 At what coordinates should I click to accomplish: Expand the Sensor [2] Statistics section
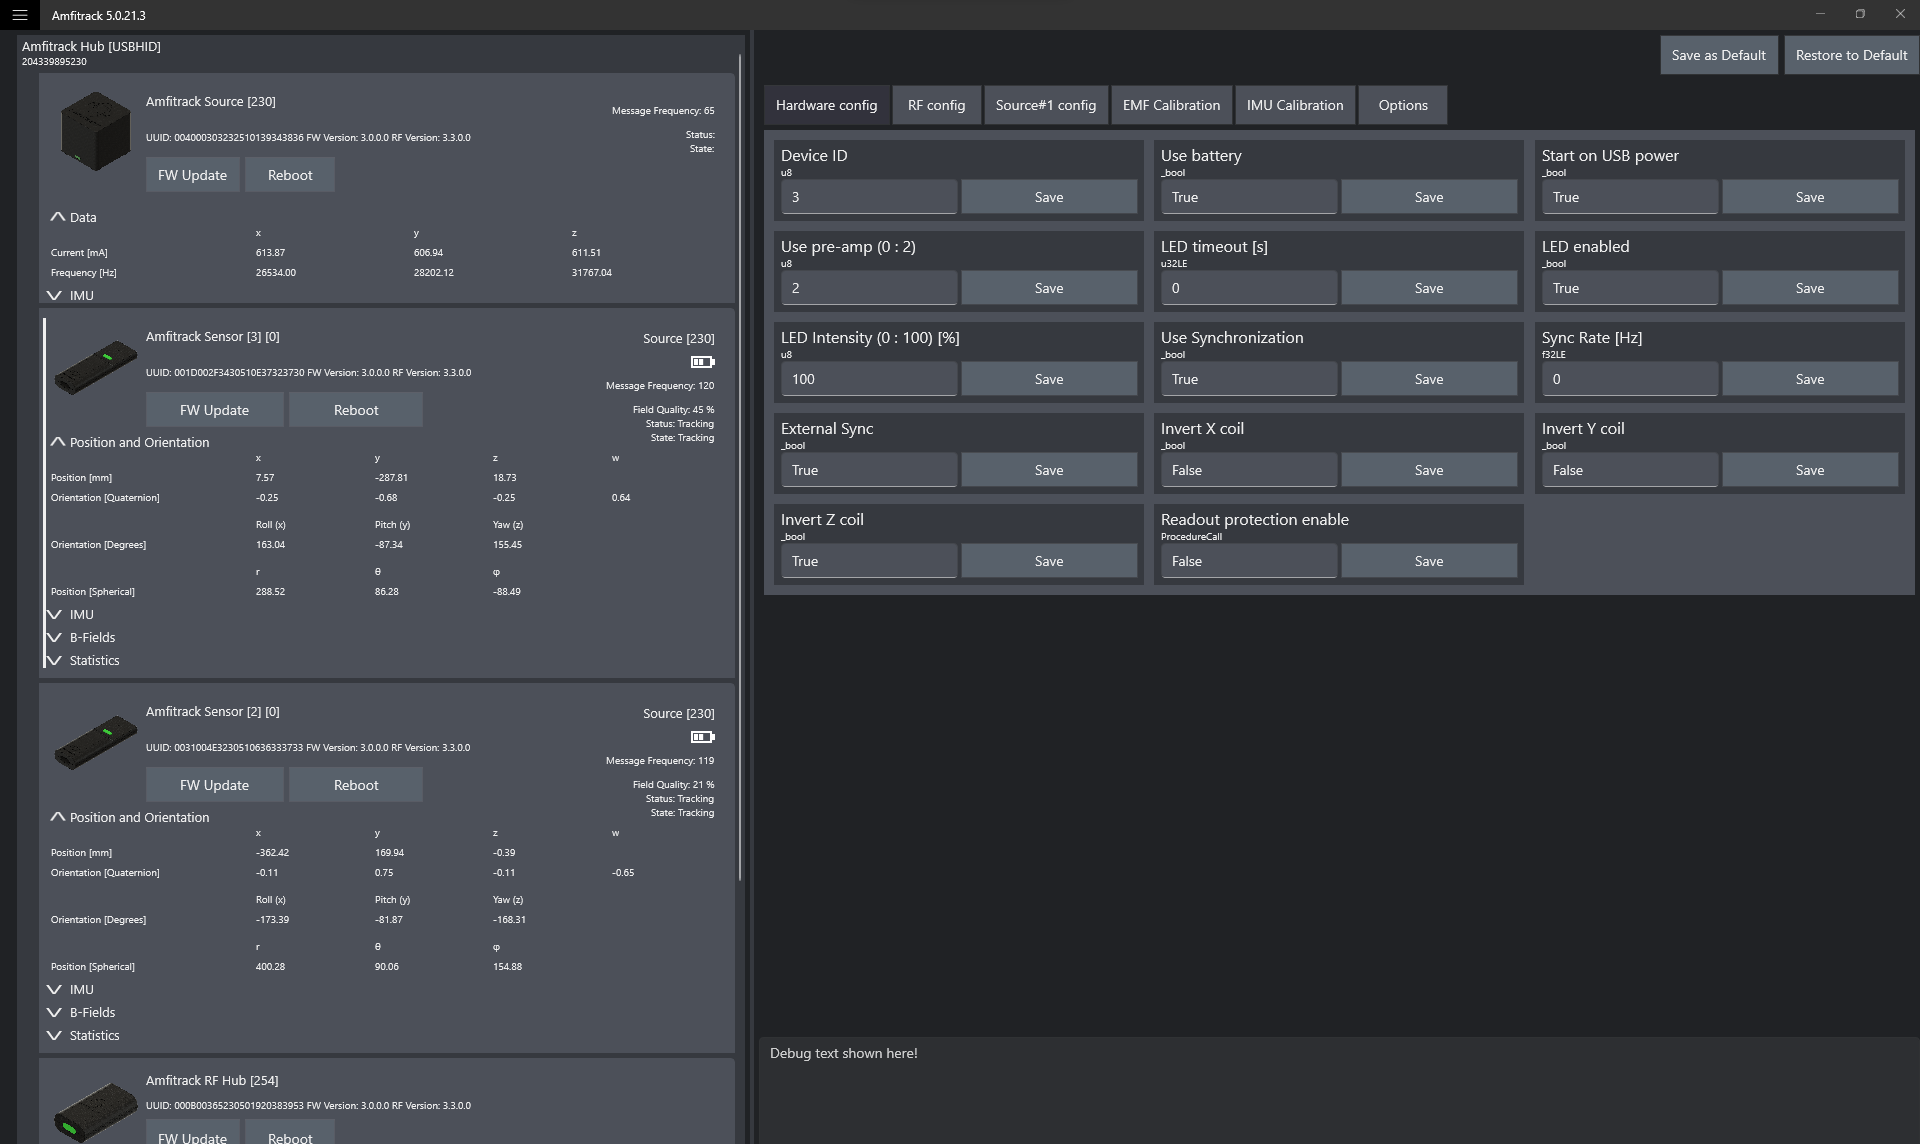[x=83, y=1035]
